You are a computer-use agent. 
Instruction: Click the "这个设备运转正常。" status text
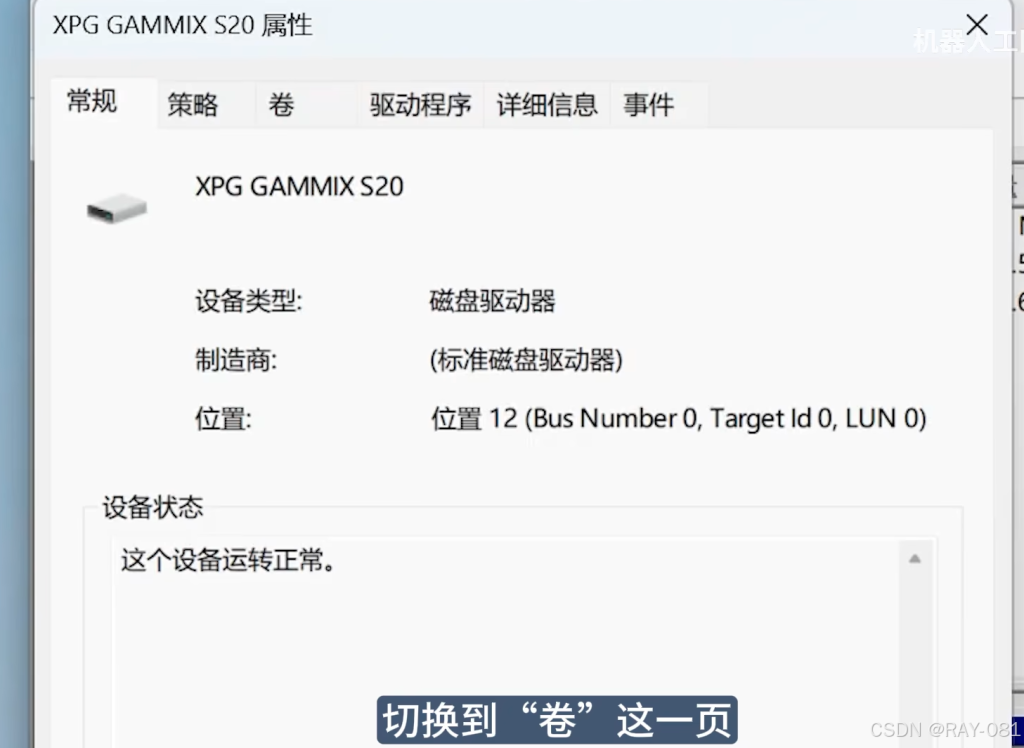tap(229, 561)
